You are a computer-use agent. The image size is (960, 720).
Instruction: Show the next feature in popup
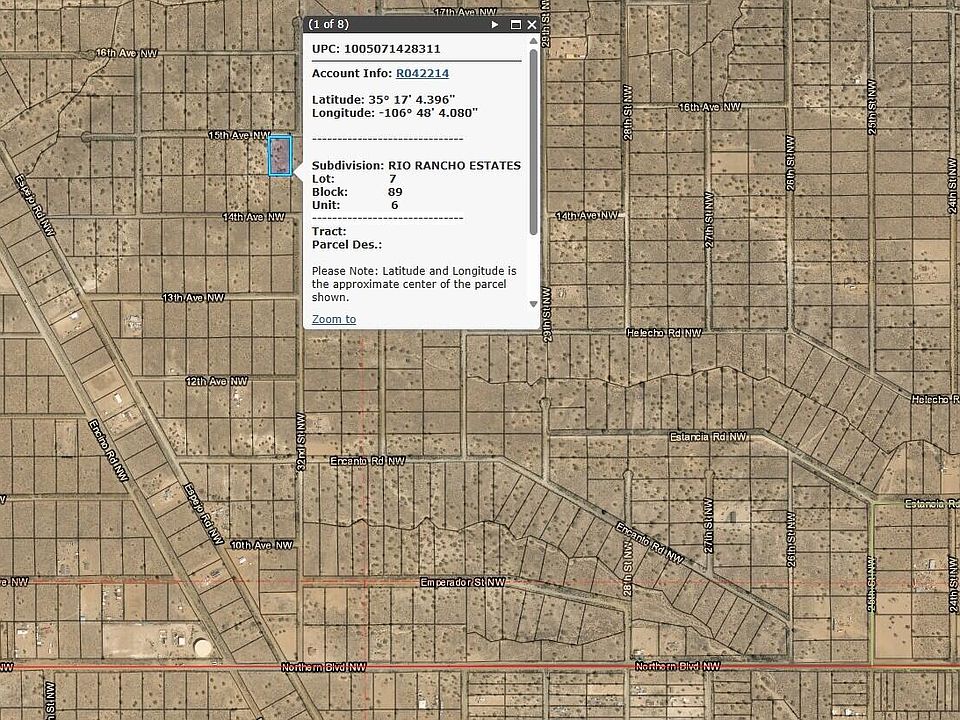[x=495, y=24]
